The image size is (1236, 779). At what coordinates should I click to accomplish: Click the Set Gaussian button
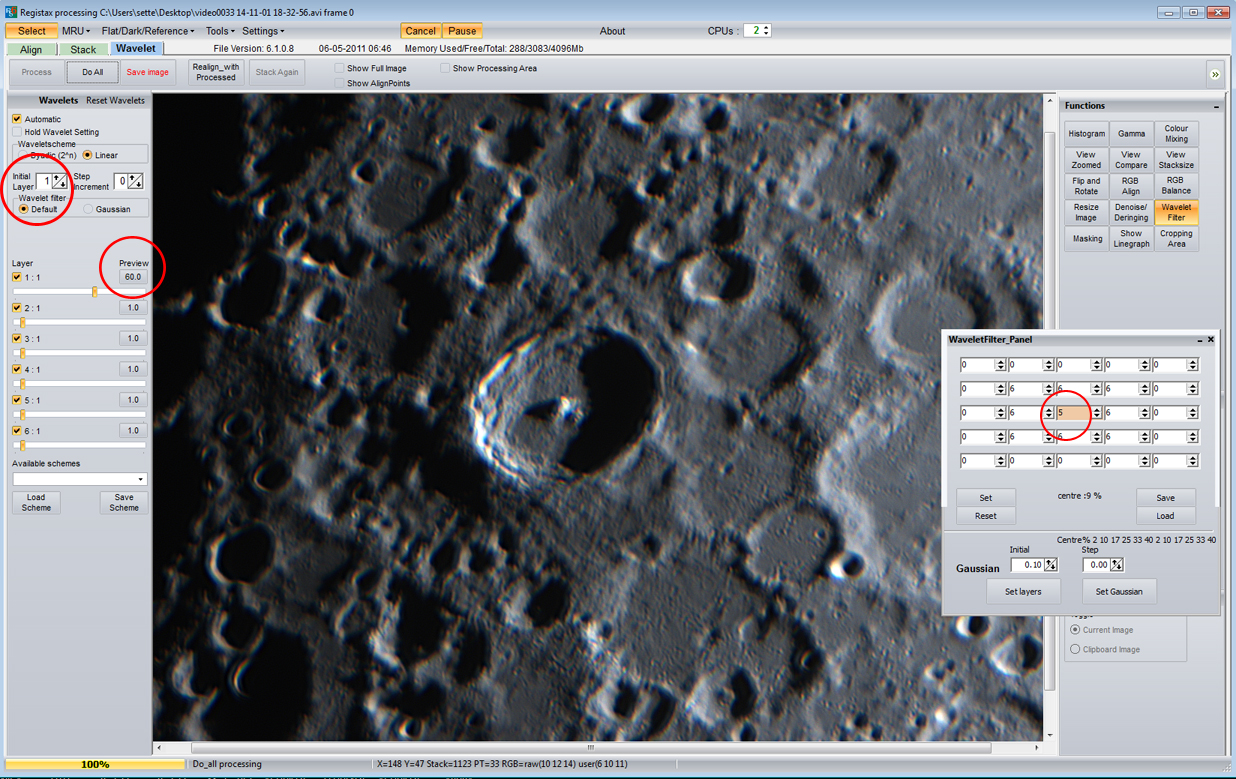point(1119,591)
